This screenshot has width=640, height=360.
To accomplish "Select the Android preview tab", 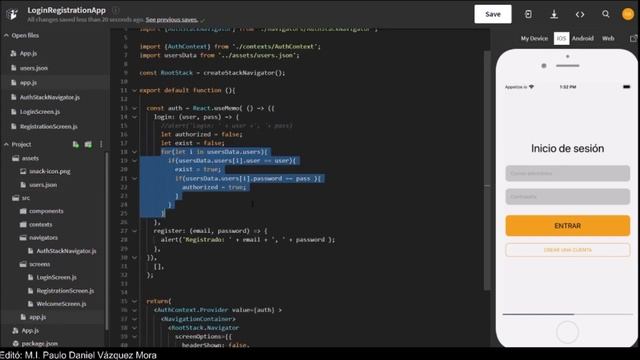I will coord(582,38).
